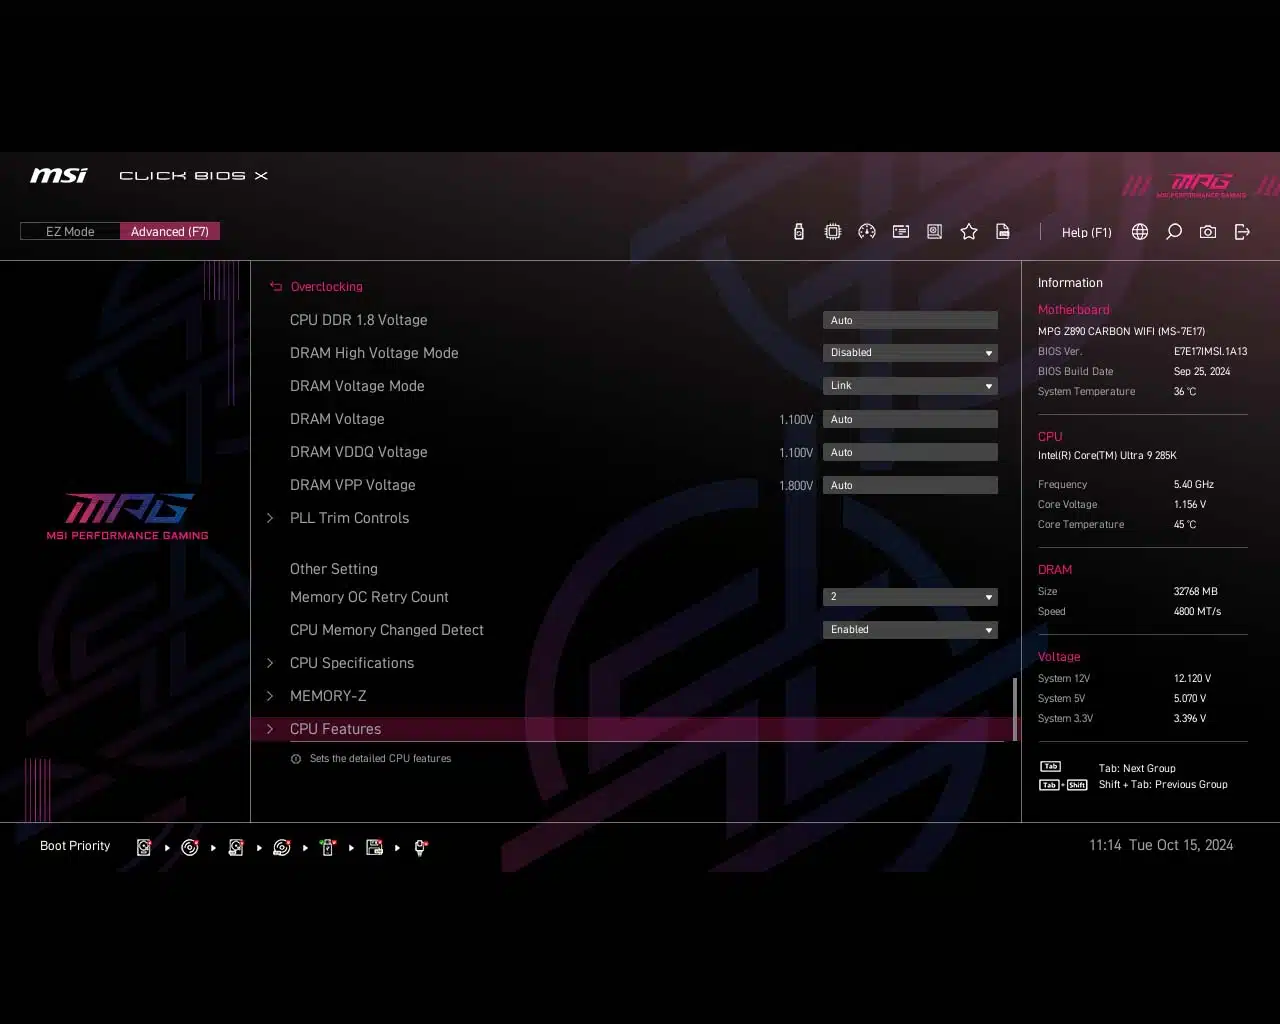Click the DRAM size 32768 MB value
Screen dimensions: 1280x1024
[1195, 591]
